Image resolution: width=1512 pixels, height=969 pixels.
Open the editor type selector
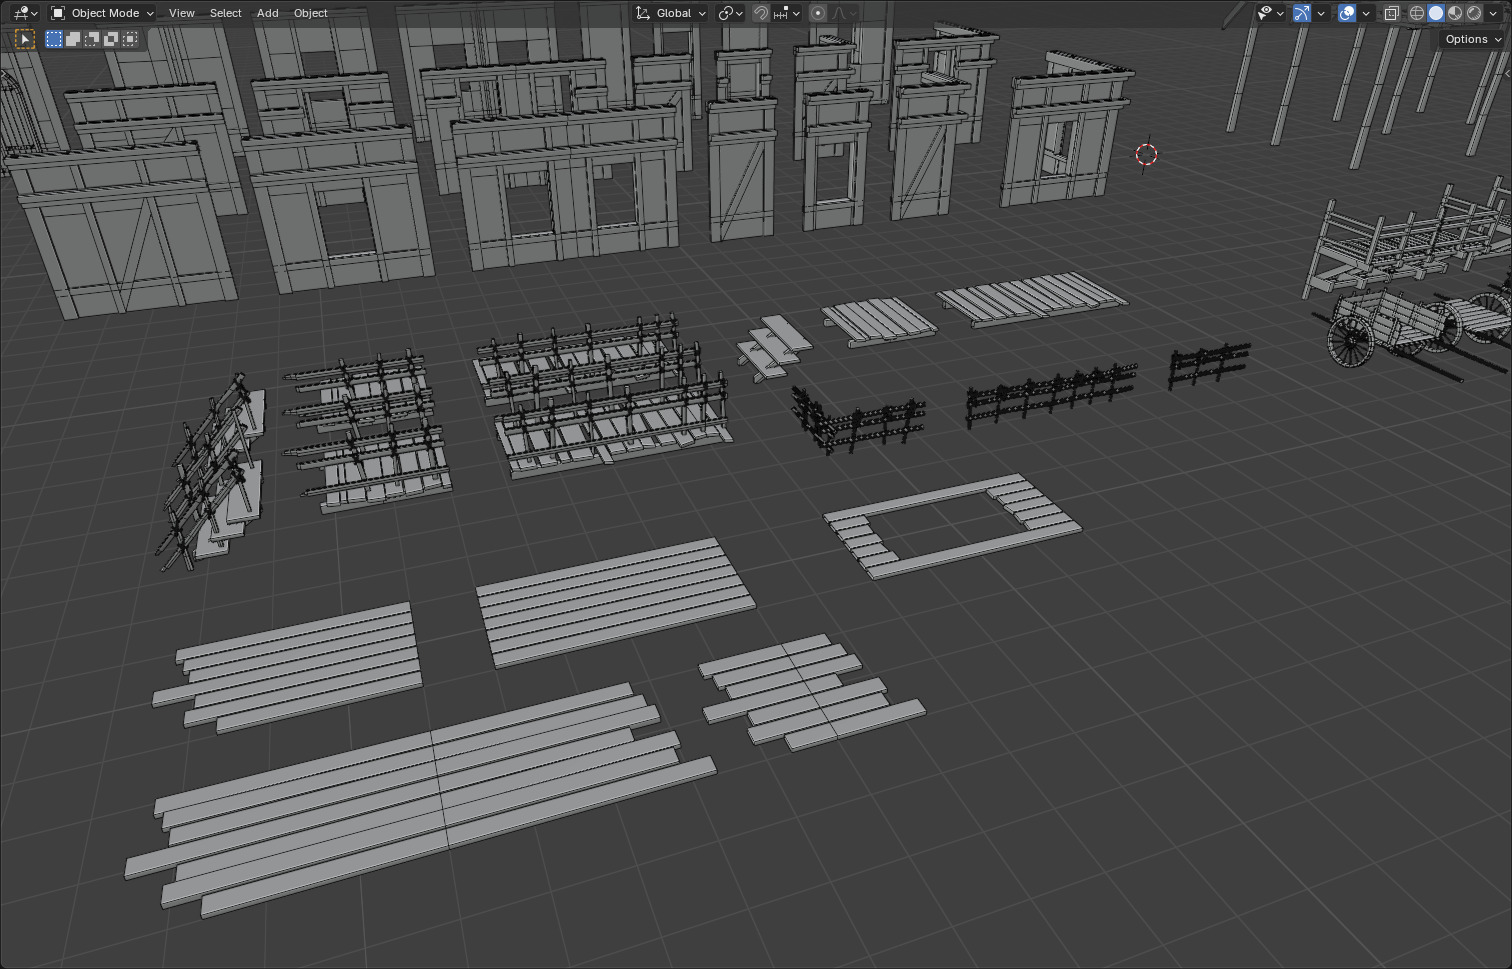[25, 13]
